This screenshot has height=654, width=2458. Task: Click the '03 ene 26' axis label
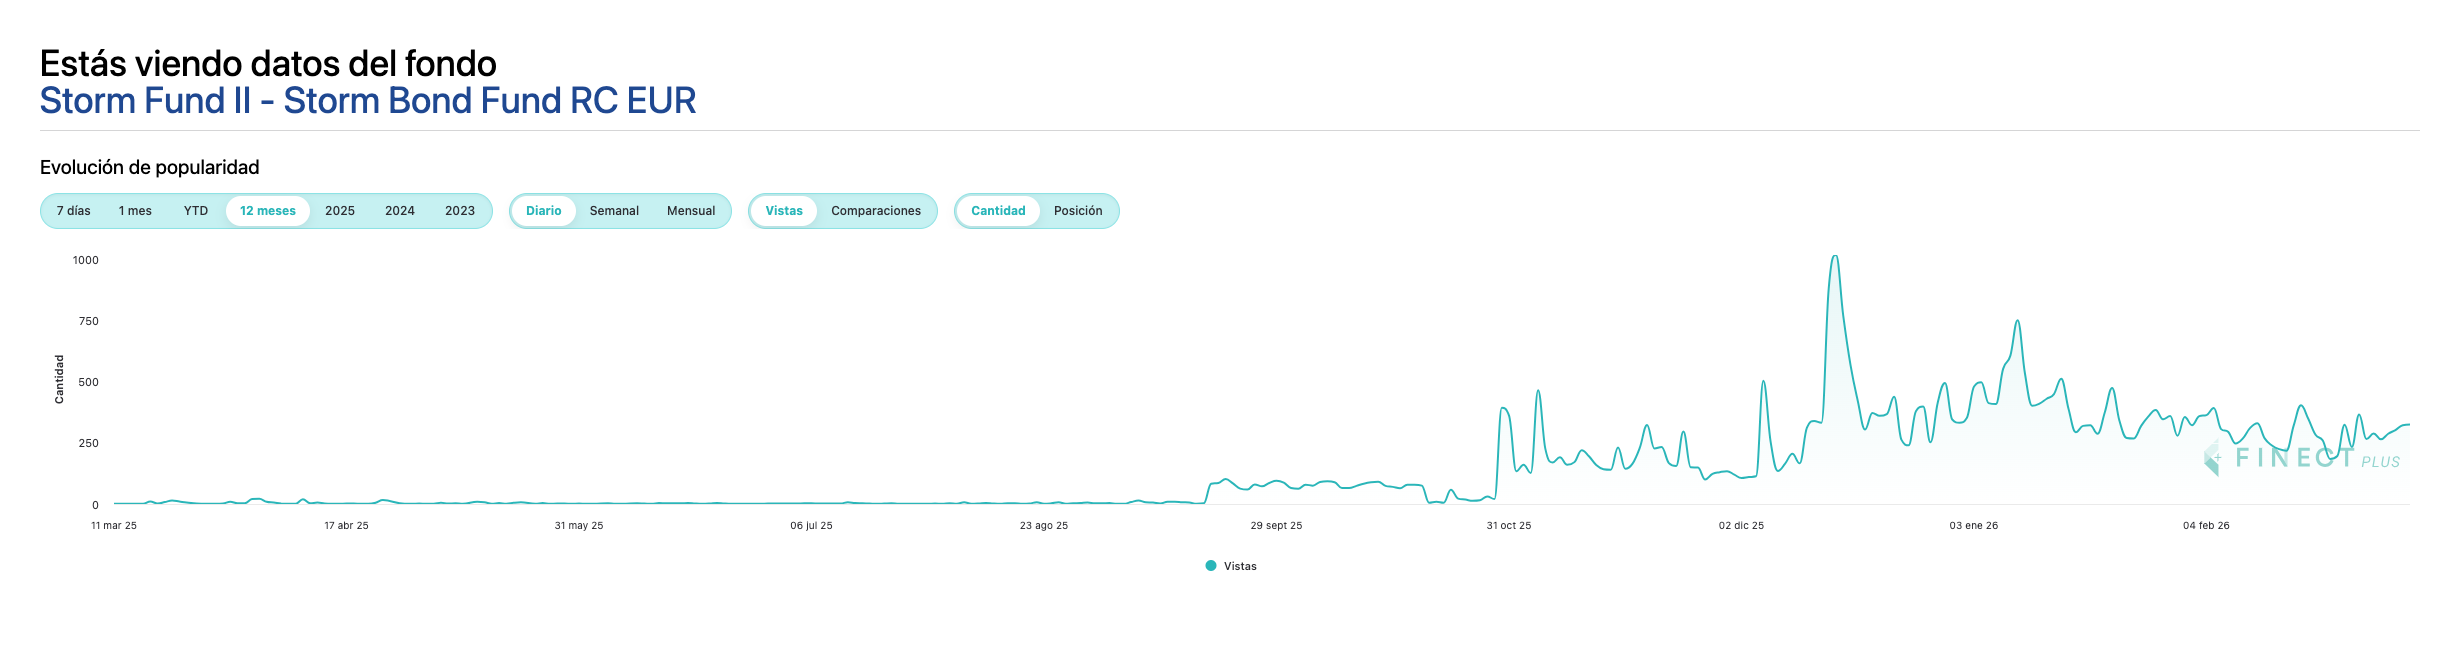pyautogui.click(x=1974, y=526)
